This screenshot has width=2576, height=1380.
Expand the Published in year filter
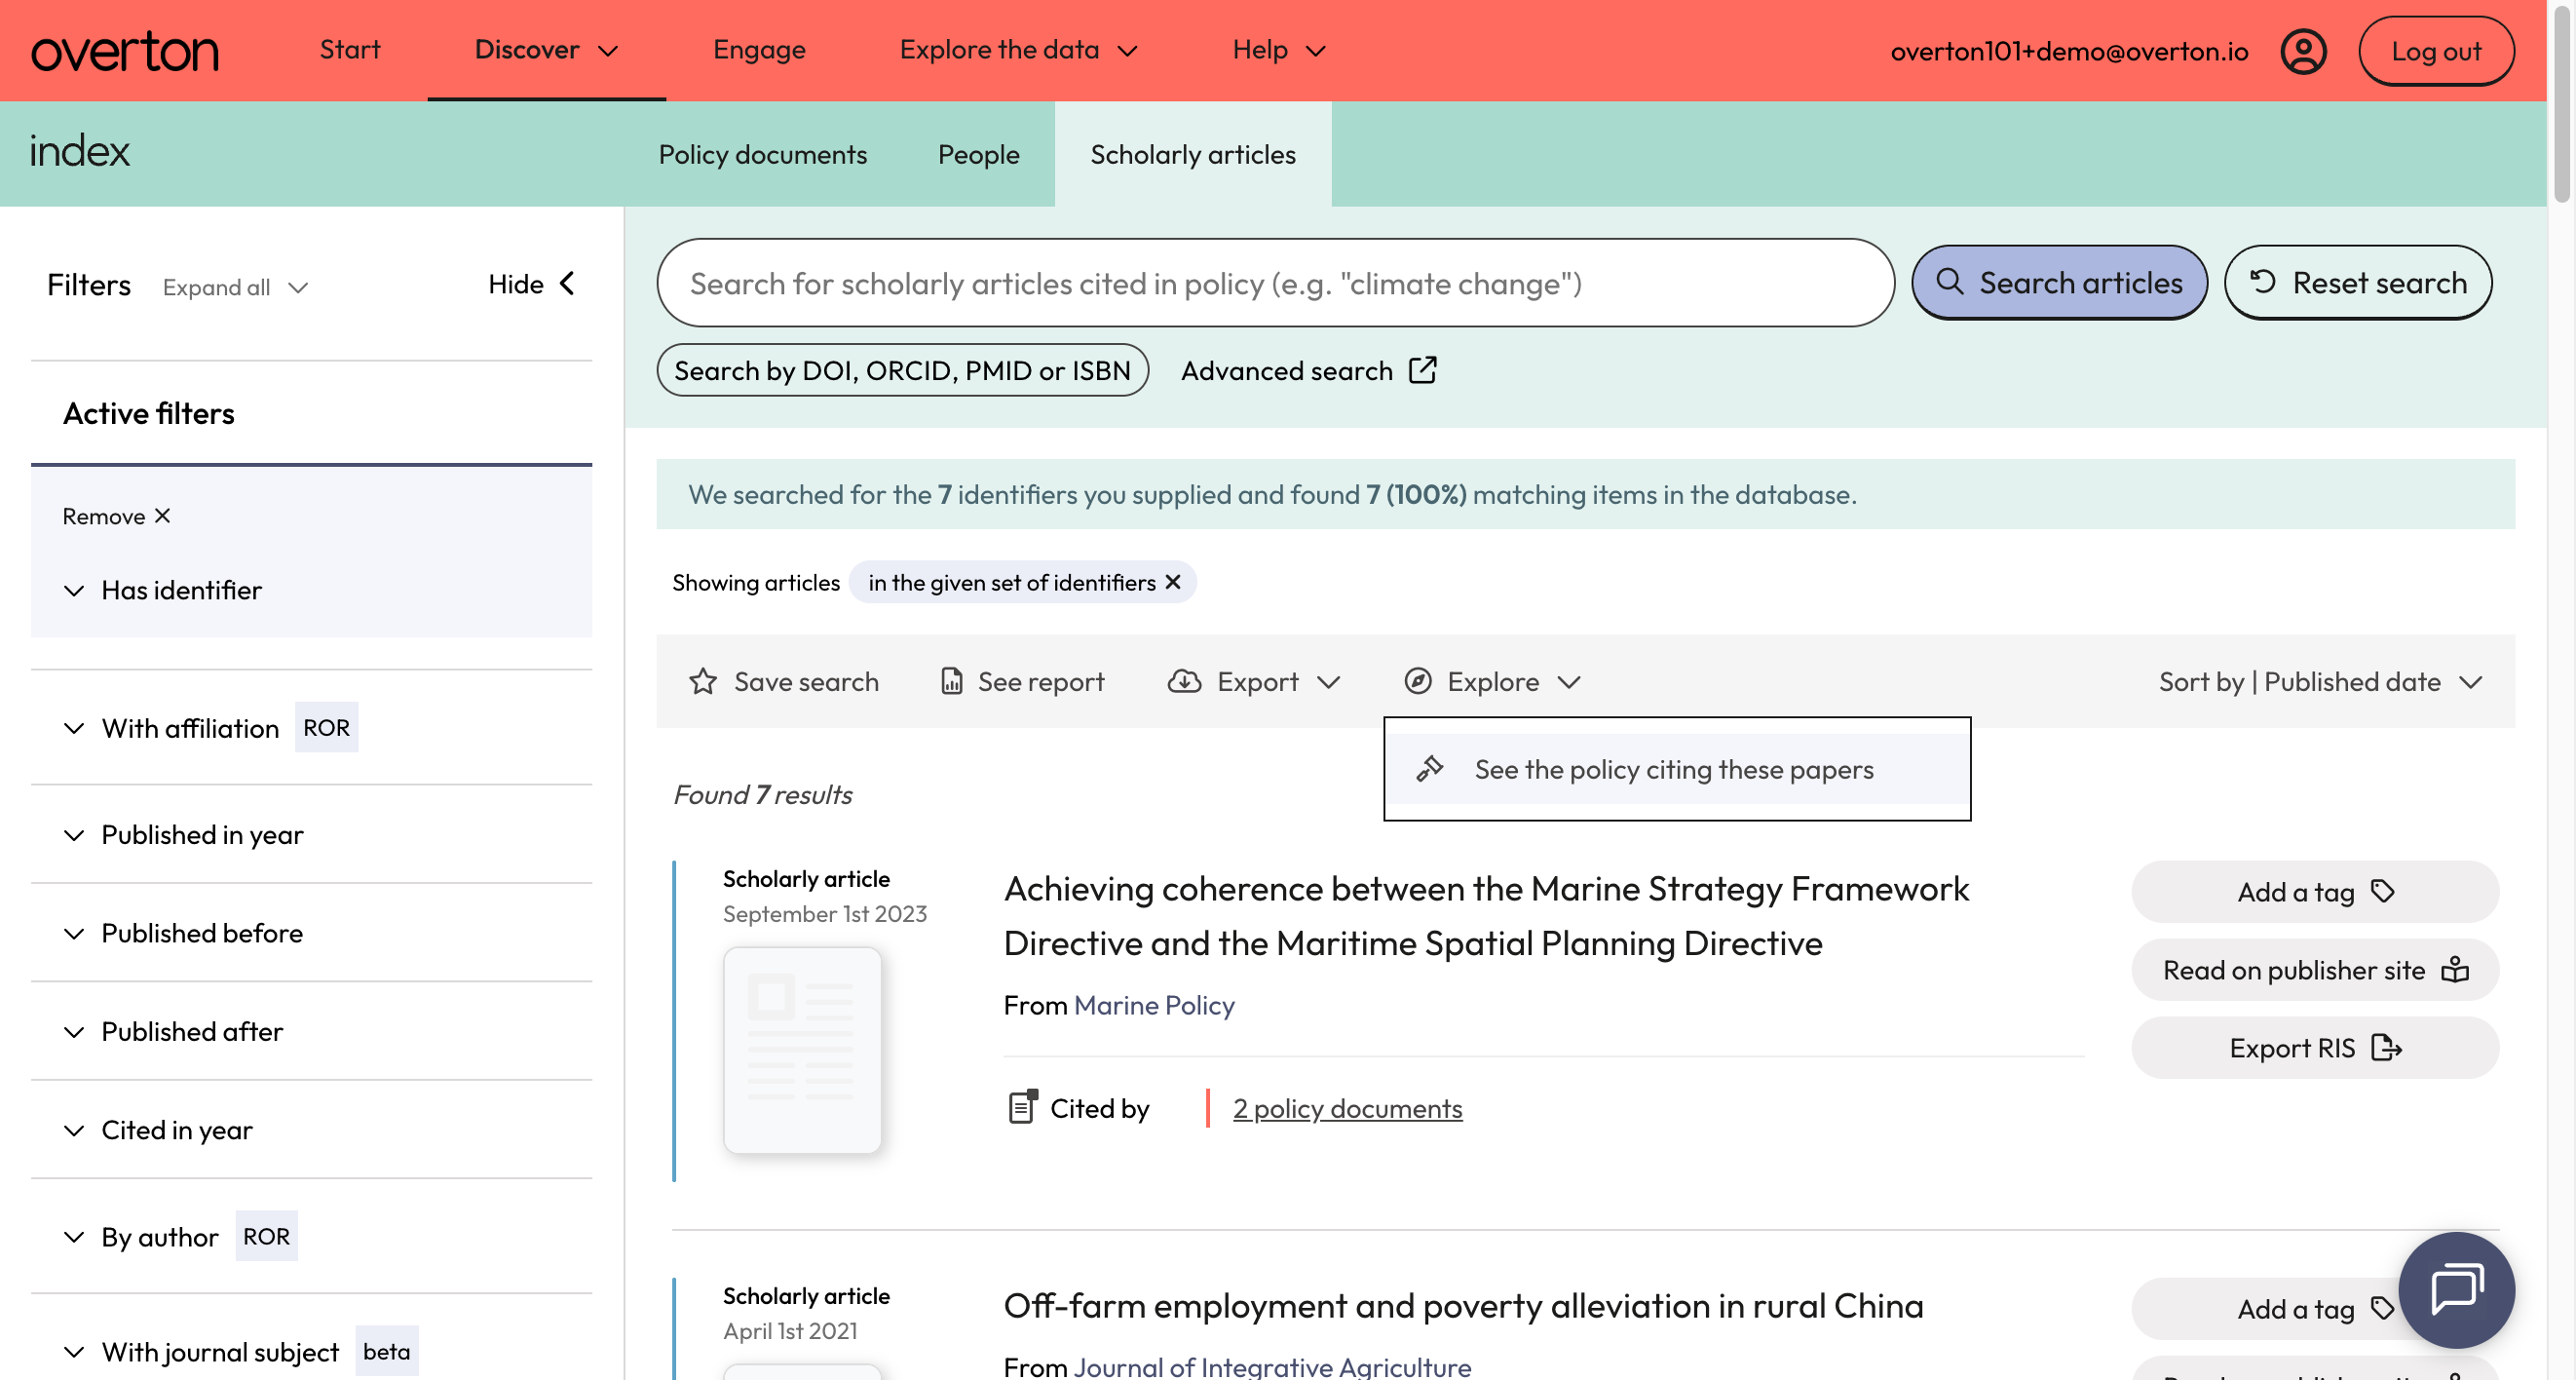[x=311, y=834]
